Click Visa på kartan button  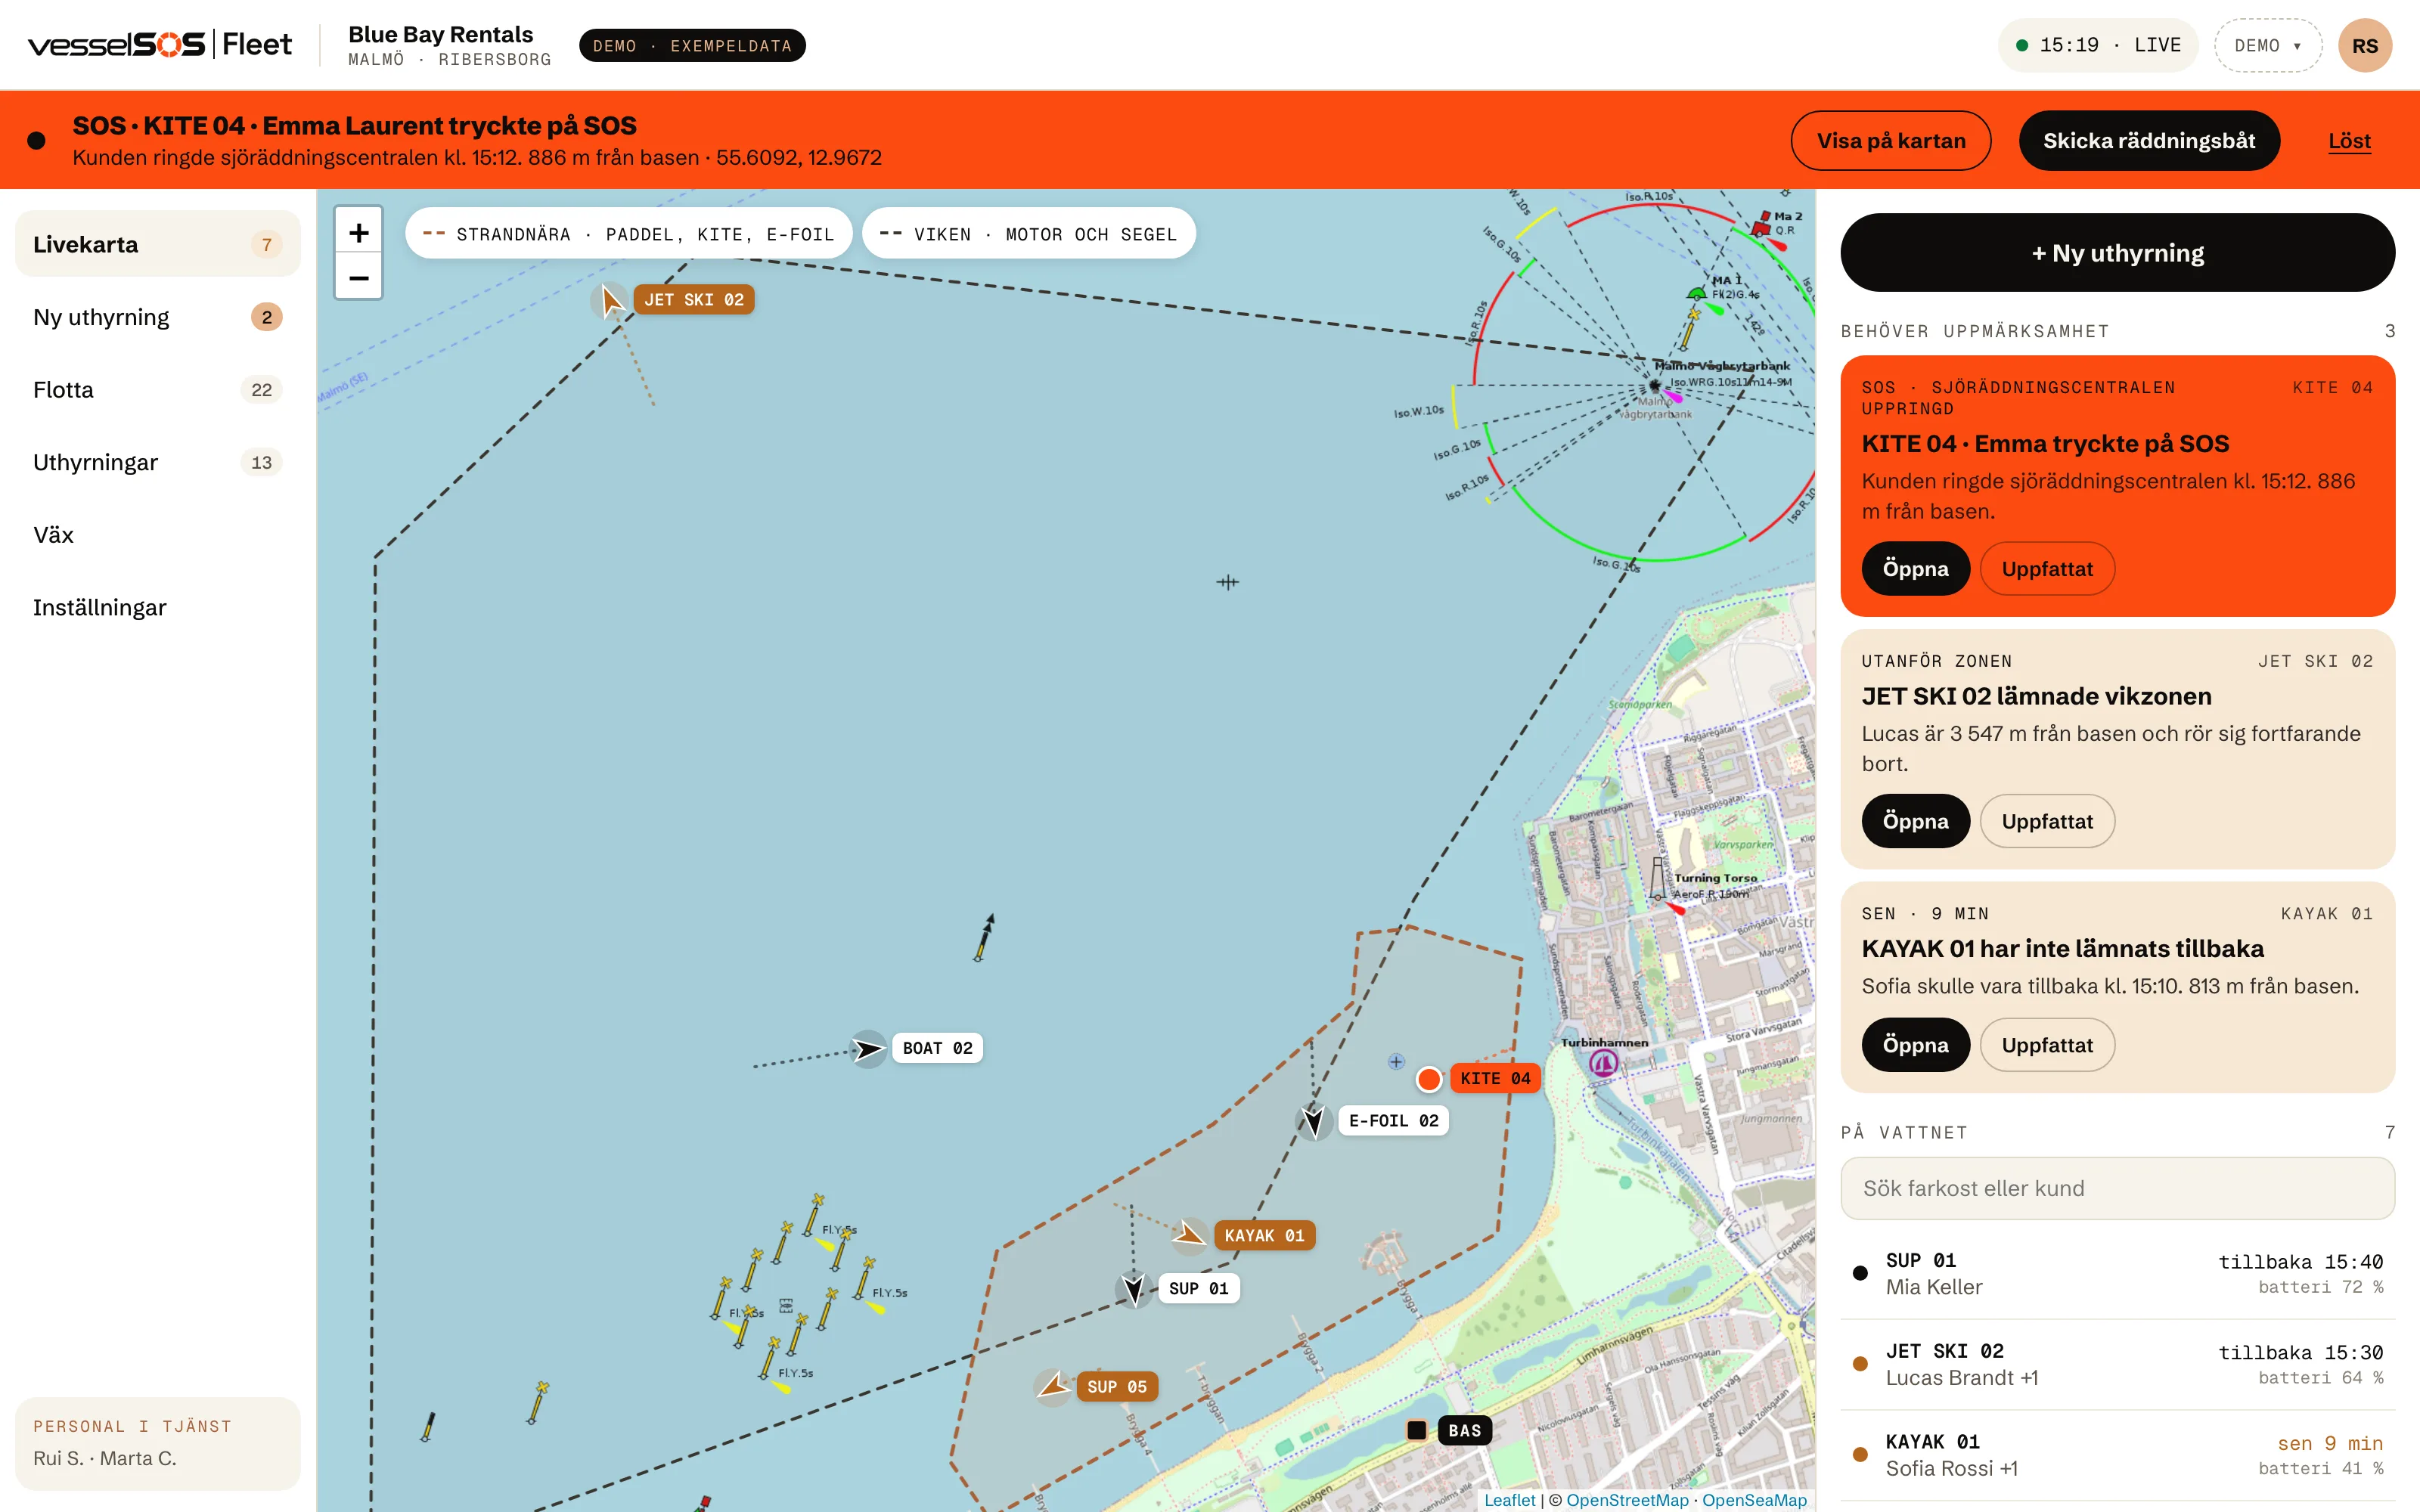point(1891,141)
